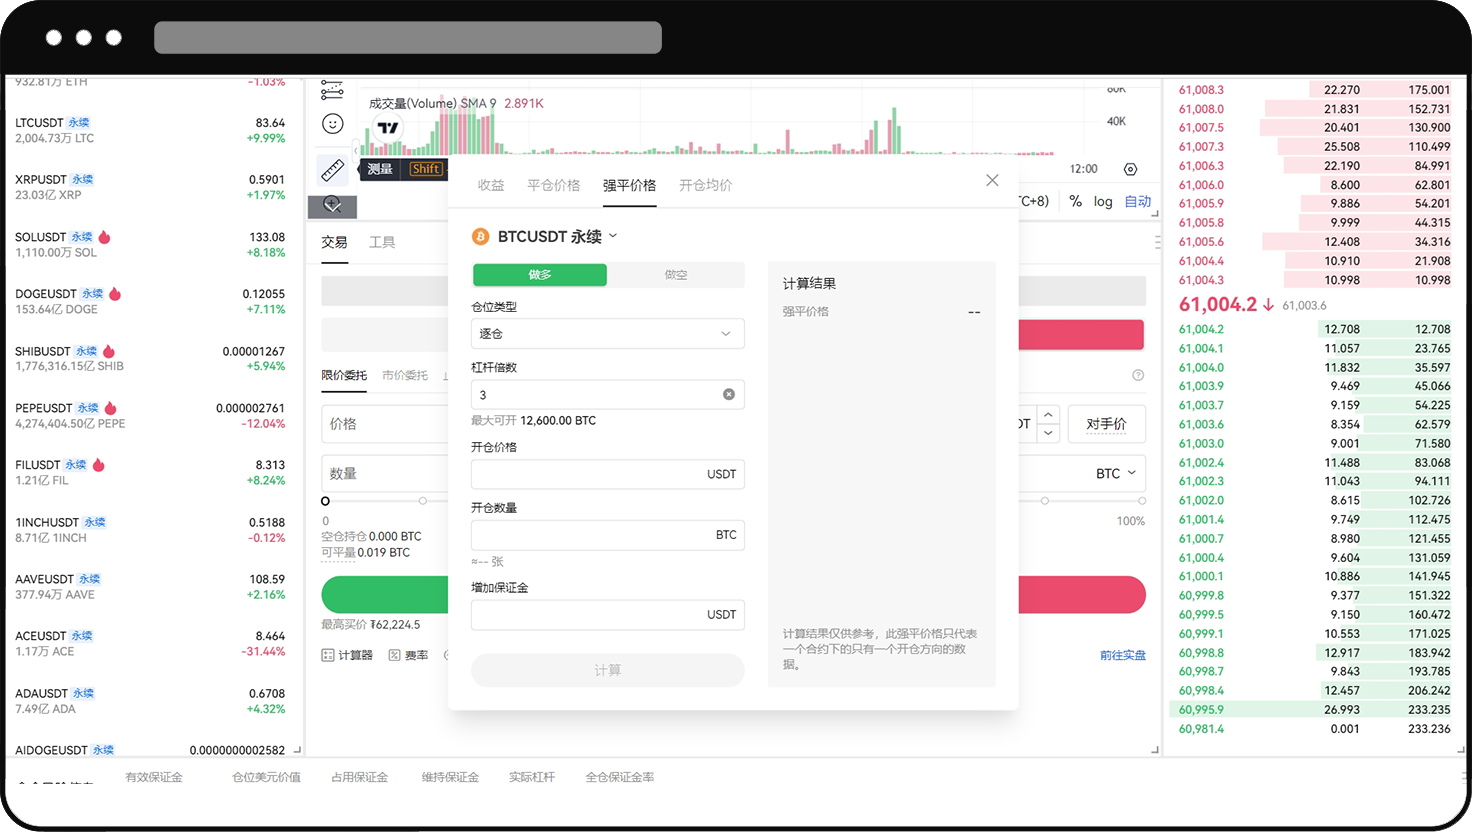Select AAVEUSDT 永续 in the market list
1472x832 pixels.
pyautogui.click(x=150, y=587)
